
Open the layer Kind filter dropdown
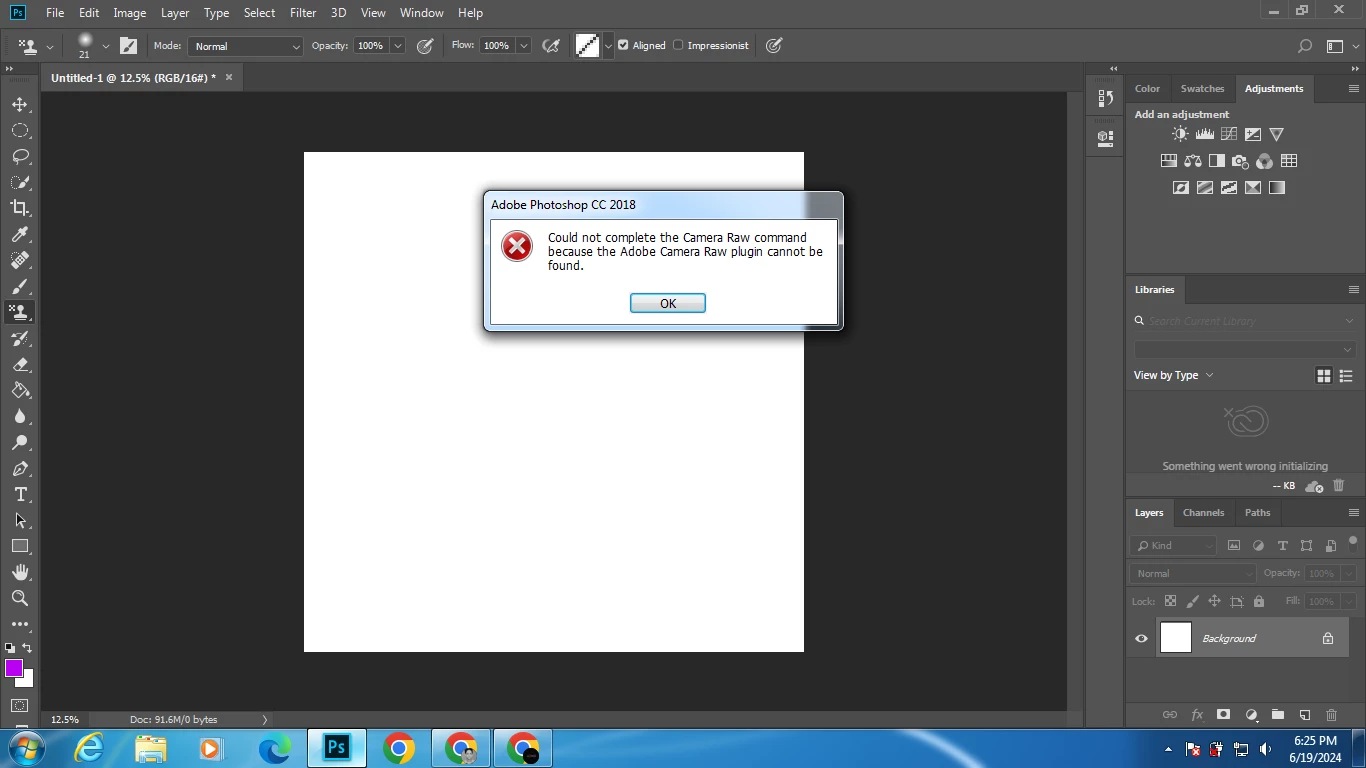click(x=1173, y=546)
